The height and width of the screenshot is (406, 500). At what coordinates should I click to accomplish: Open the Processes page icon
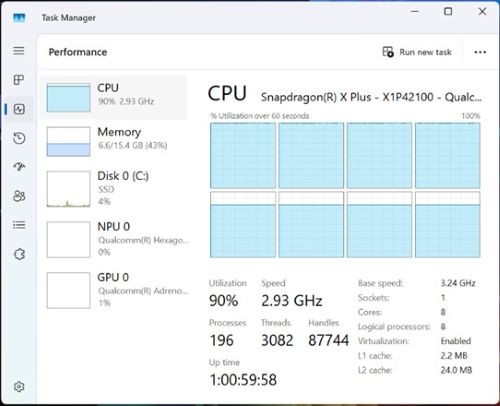tap(19, 80)
